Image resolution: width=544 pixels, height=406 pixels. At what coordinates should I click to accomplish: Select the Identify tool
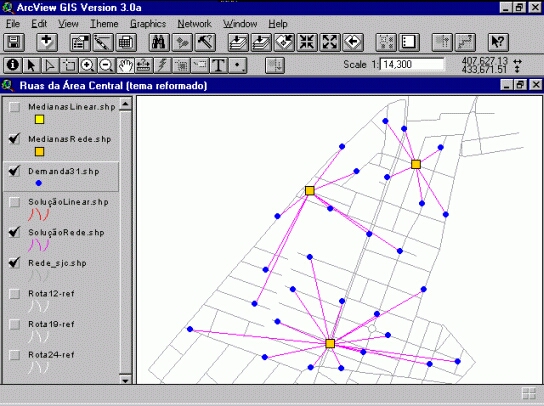13,65
